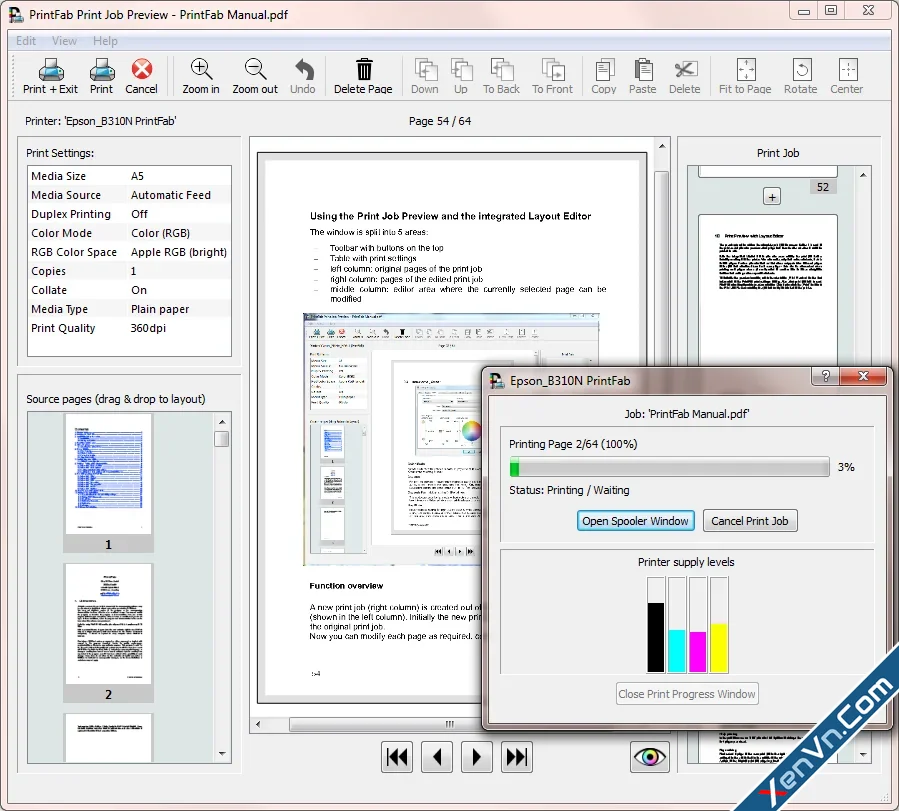The image size is (899, 811).
Task: Click Open Spooler Window button
Action: pos(635,521)
